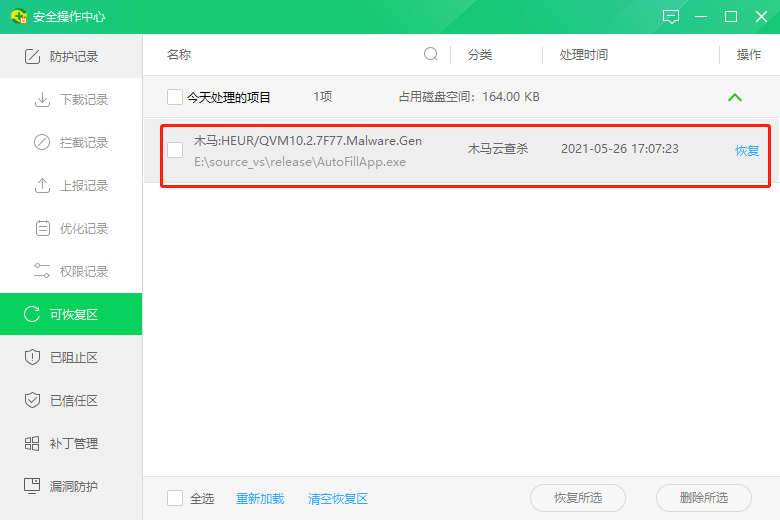
Task: Click the 漏洞防护 monitor icon
Action: tap(32, 486)
